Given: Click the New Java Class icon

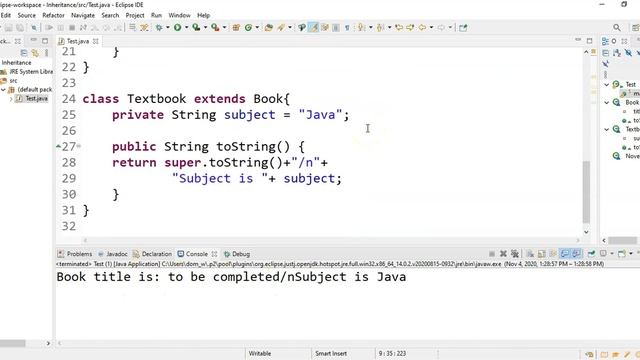Looking at the screenshot, I should [248, 27].
